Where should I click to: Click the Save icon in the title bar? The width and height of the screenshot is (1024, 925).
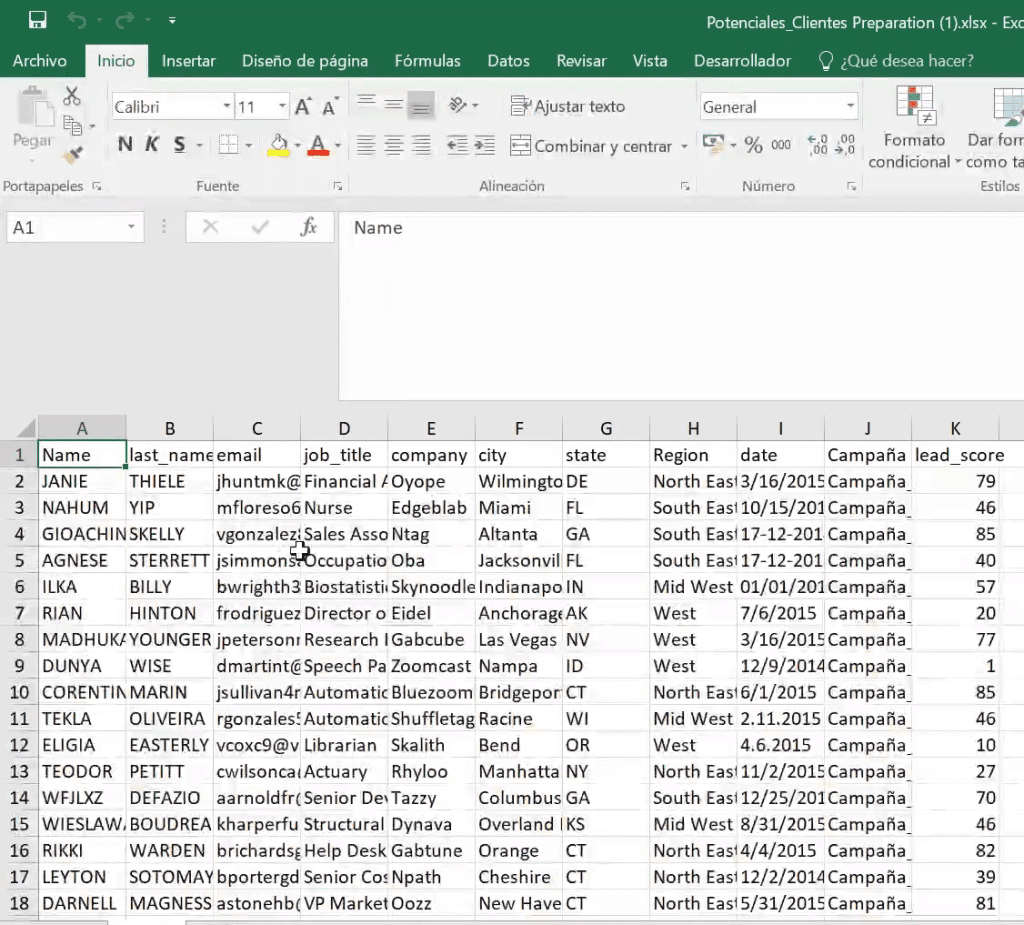(37, 20)
